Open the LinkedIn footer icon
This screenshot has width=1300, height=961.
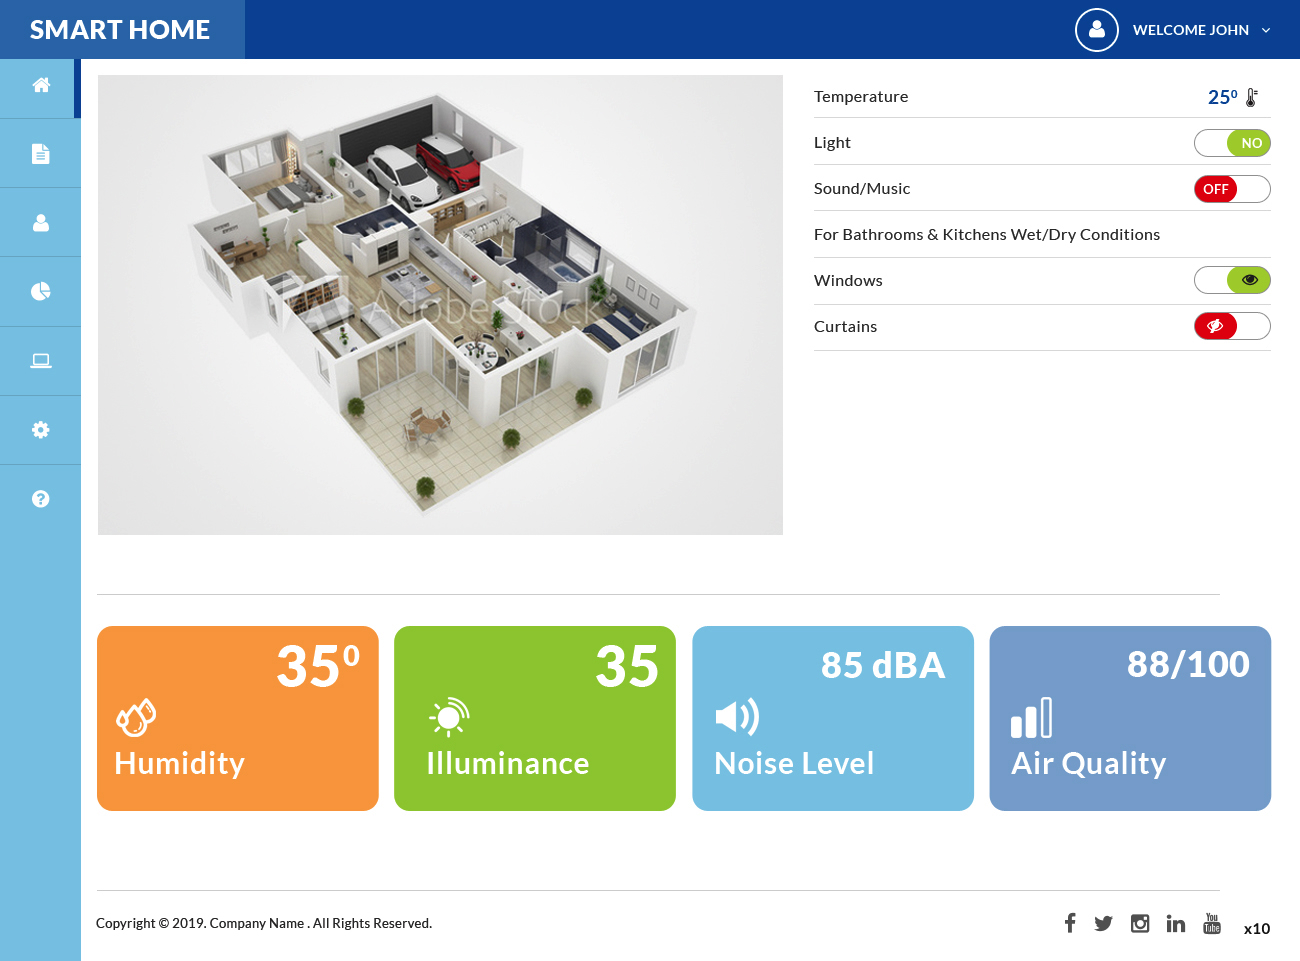pyautogui.click(x=1176, y=923)
